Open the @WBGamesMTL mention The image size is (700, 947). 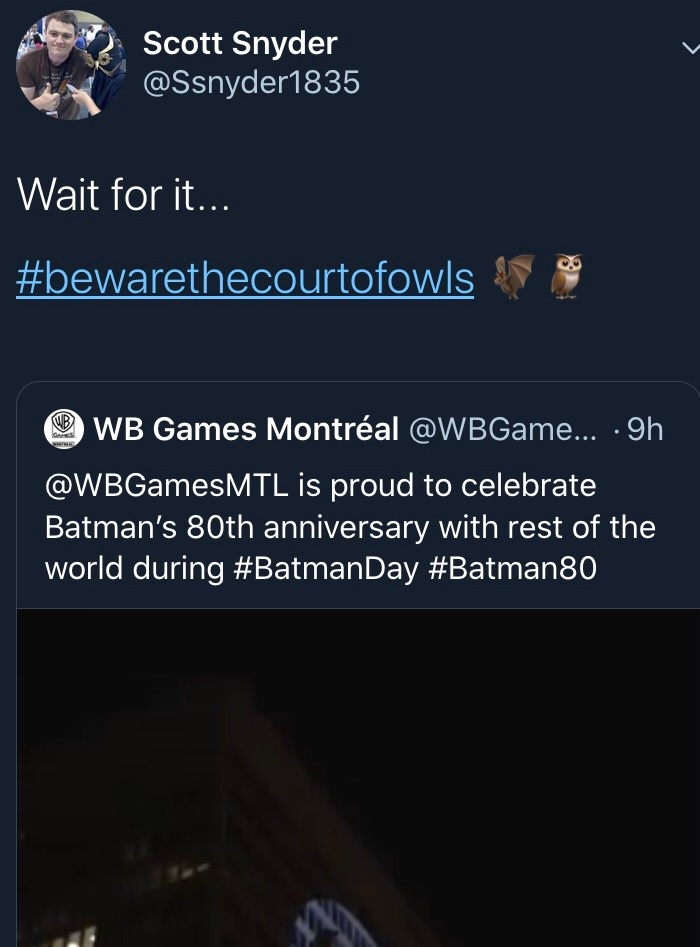tap(166, 486)
